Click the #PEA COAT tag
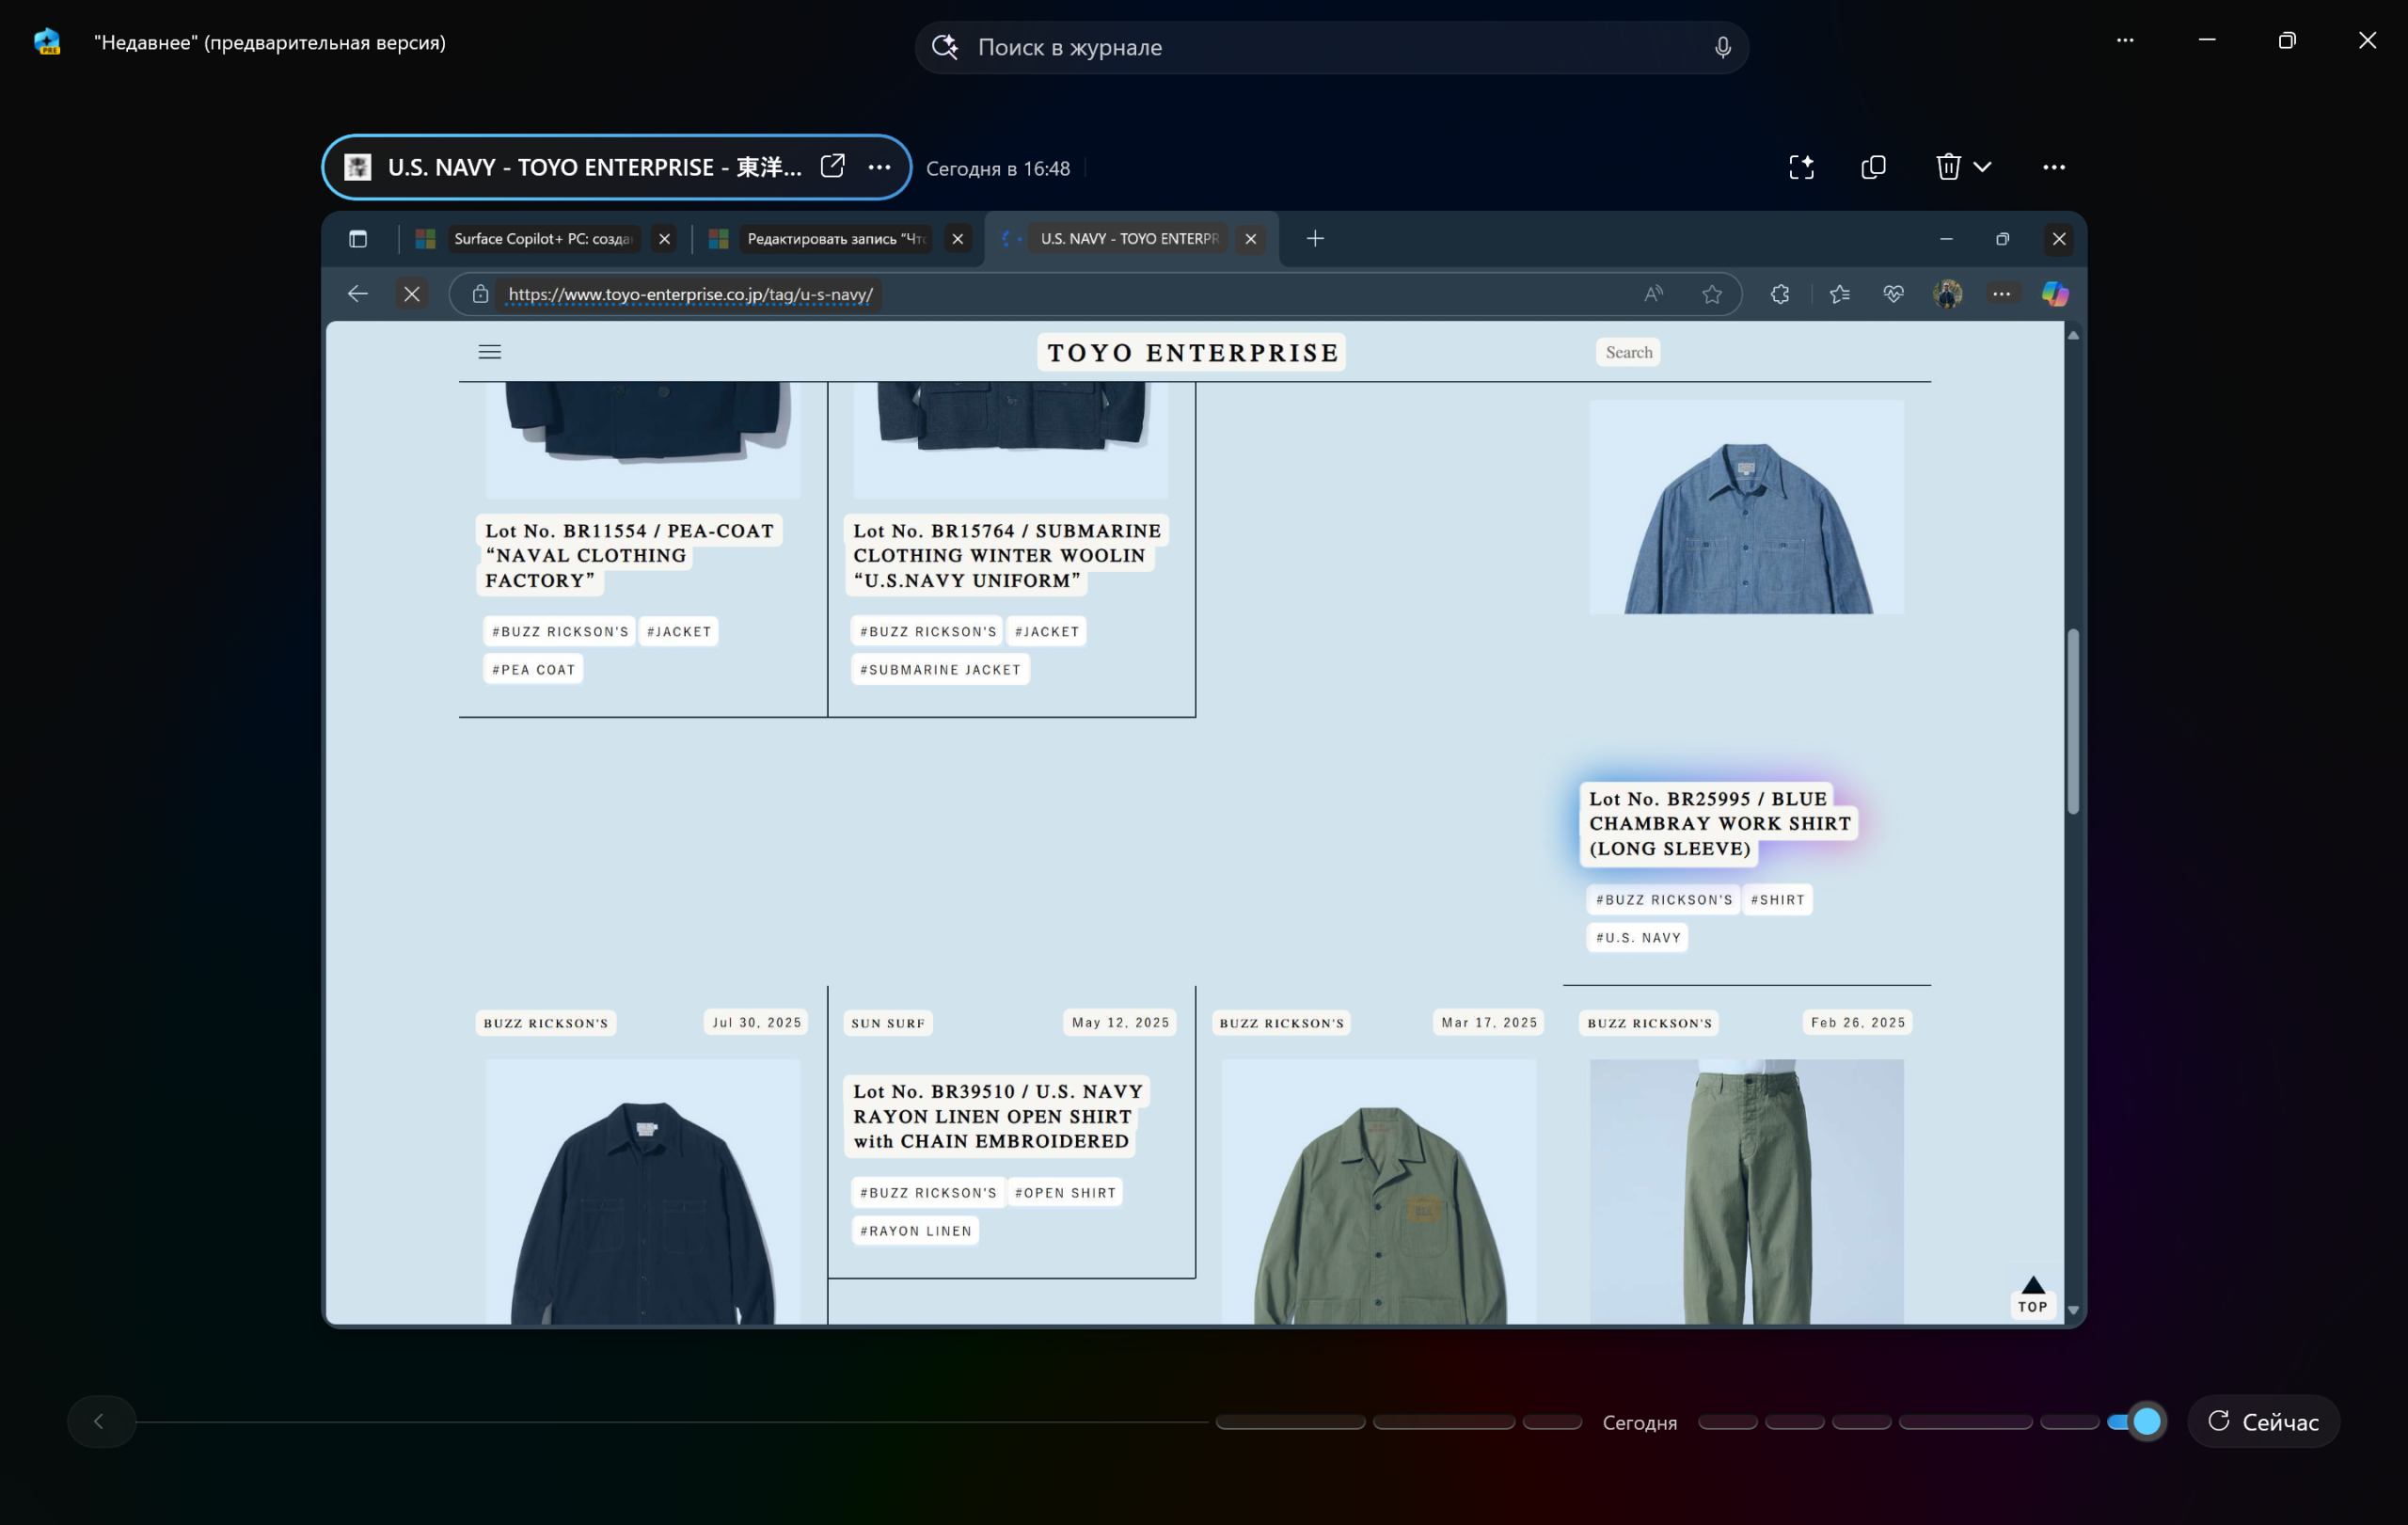This screenshot has width=2408, height=1525. point(533,669)
